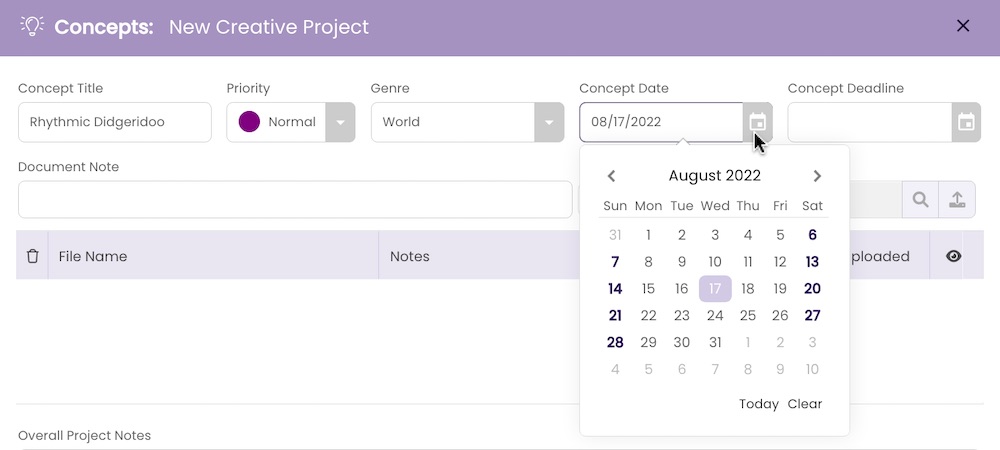This screenshot has width=1000, height=450.
Task: Select August 19 in the calendar
Action: click(x=780, y=289)
